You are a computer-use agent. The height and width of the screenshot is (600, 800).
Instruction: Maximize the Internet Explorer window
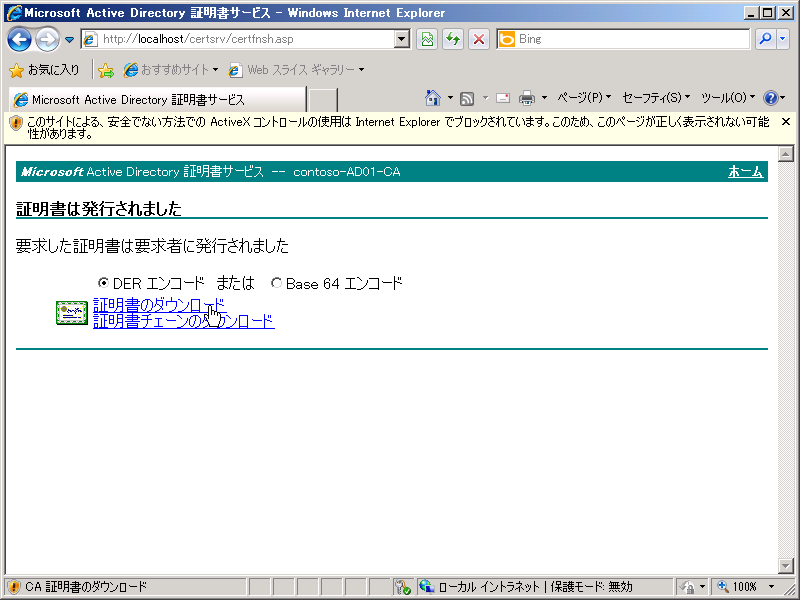[768, 13]
